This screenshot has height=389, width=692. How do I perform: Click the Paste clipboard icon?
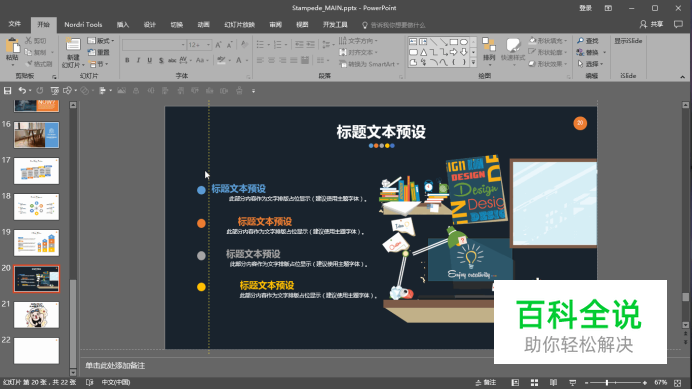pyautogui.click(x=12, y=46)
